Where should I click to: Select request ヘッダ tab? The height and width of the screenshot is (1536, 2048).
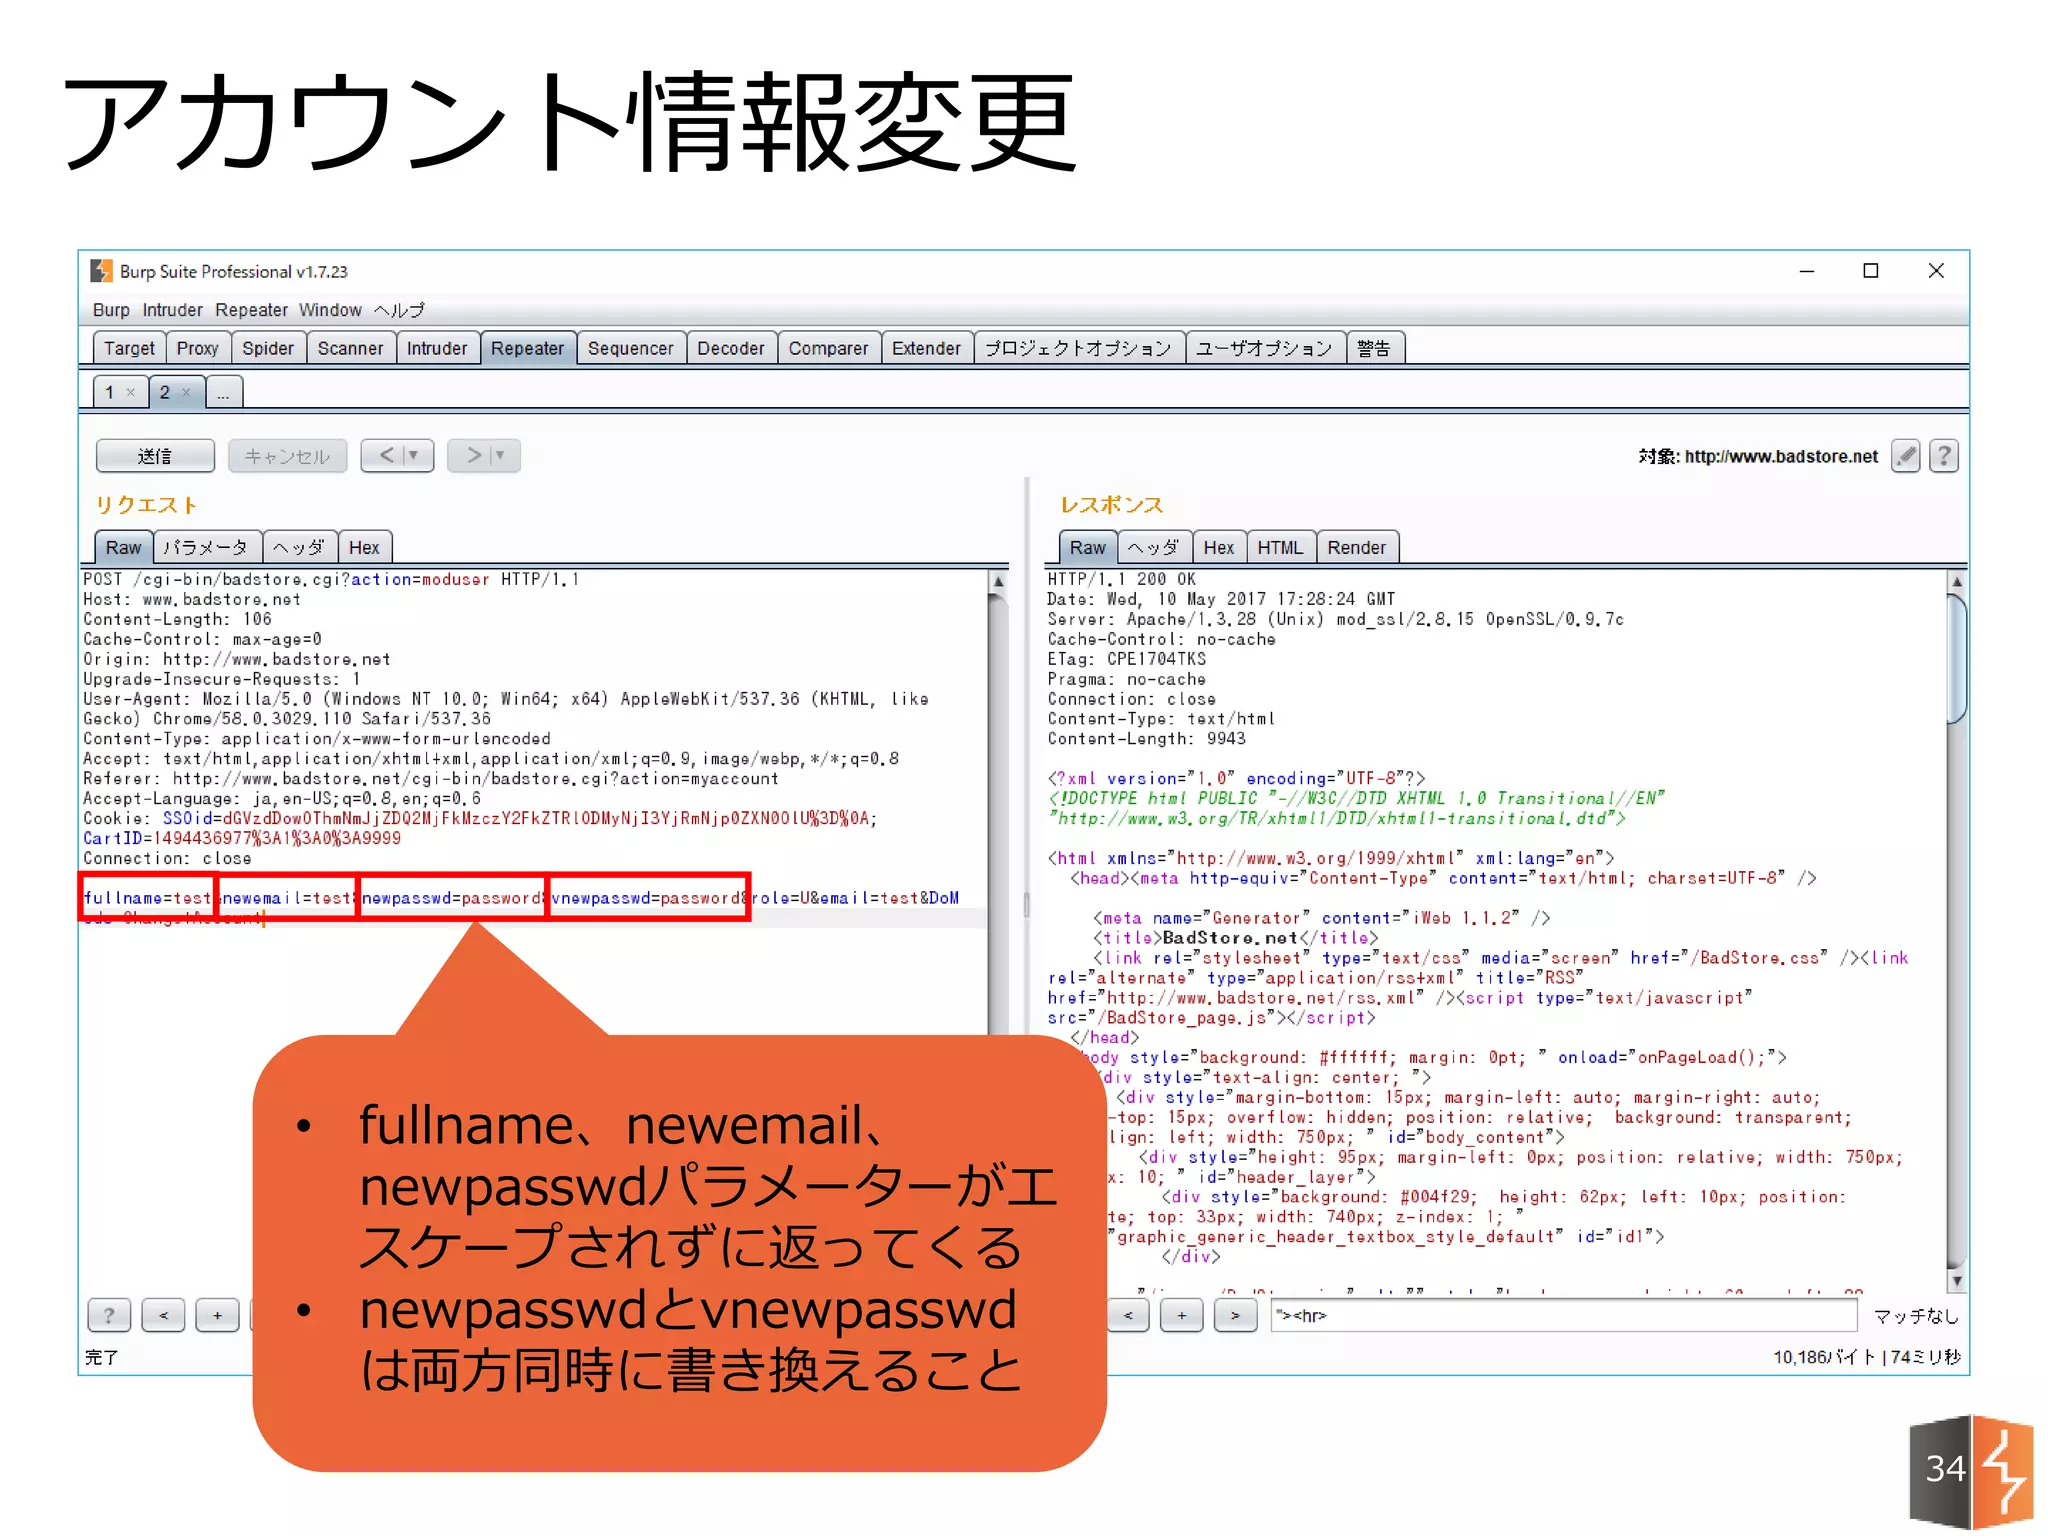click(299, 547)
